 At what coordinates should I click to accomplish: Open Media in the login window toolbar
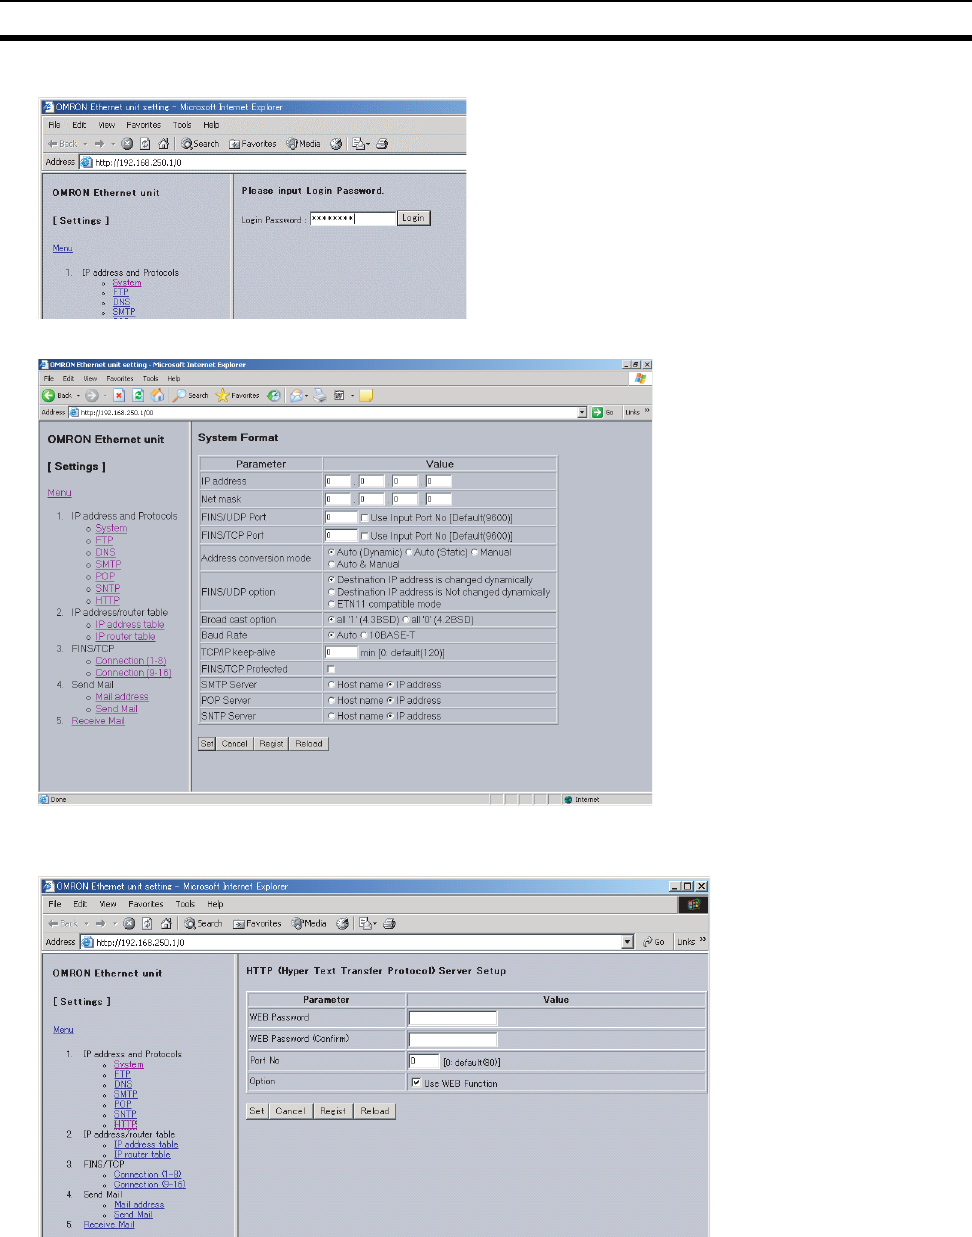[x=304, y=144]
